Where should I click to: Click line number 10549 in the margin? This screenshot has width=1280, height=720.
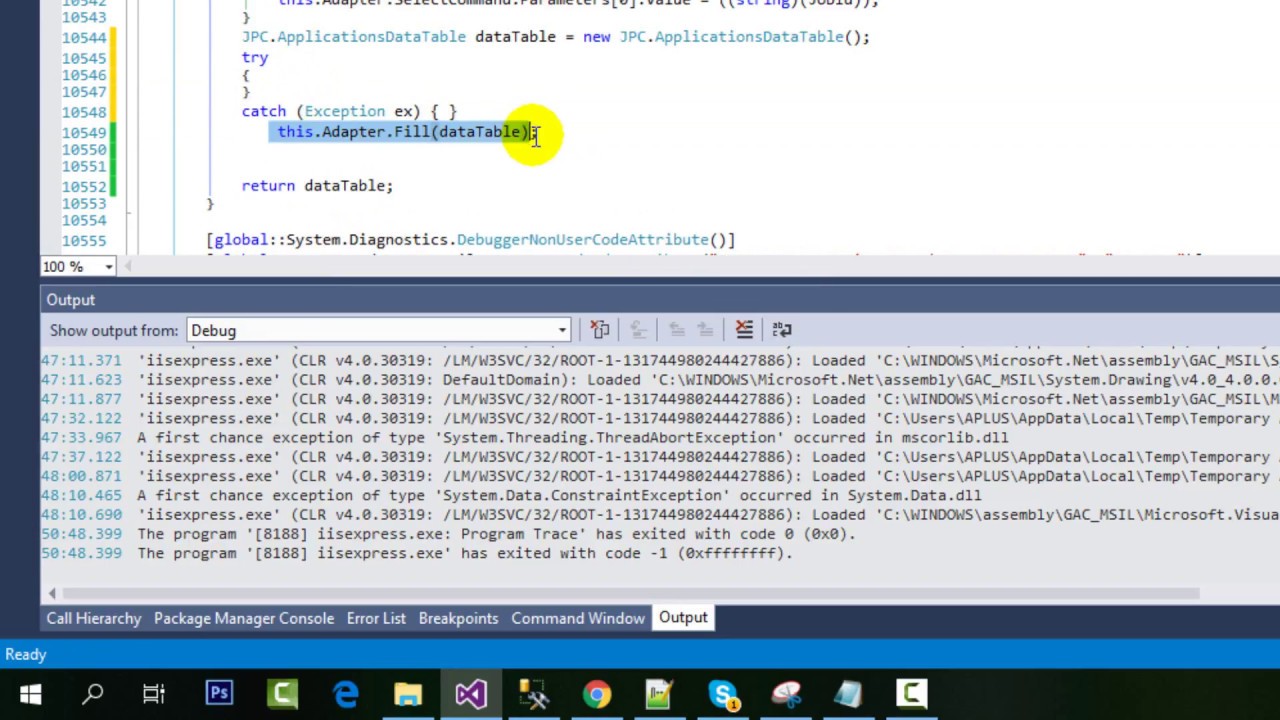click(x=84, y=132)
